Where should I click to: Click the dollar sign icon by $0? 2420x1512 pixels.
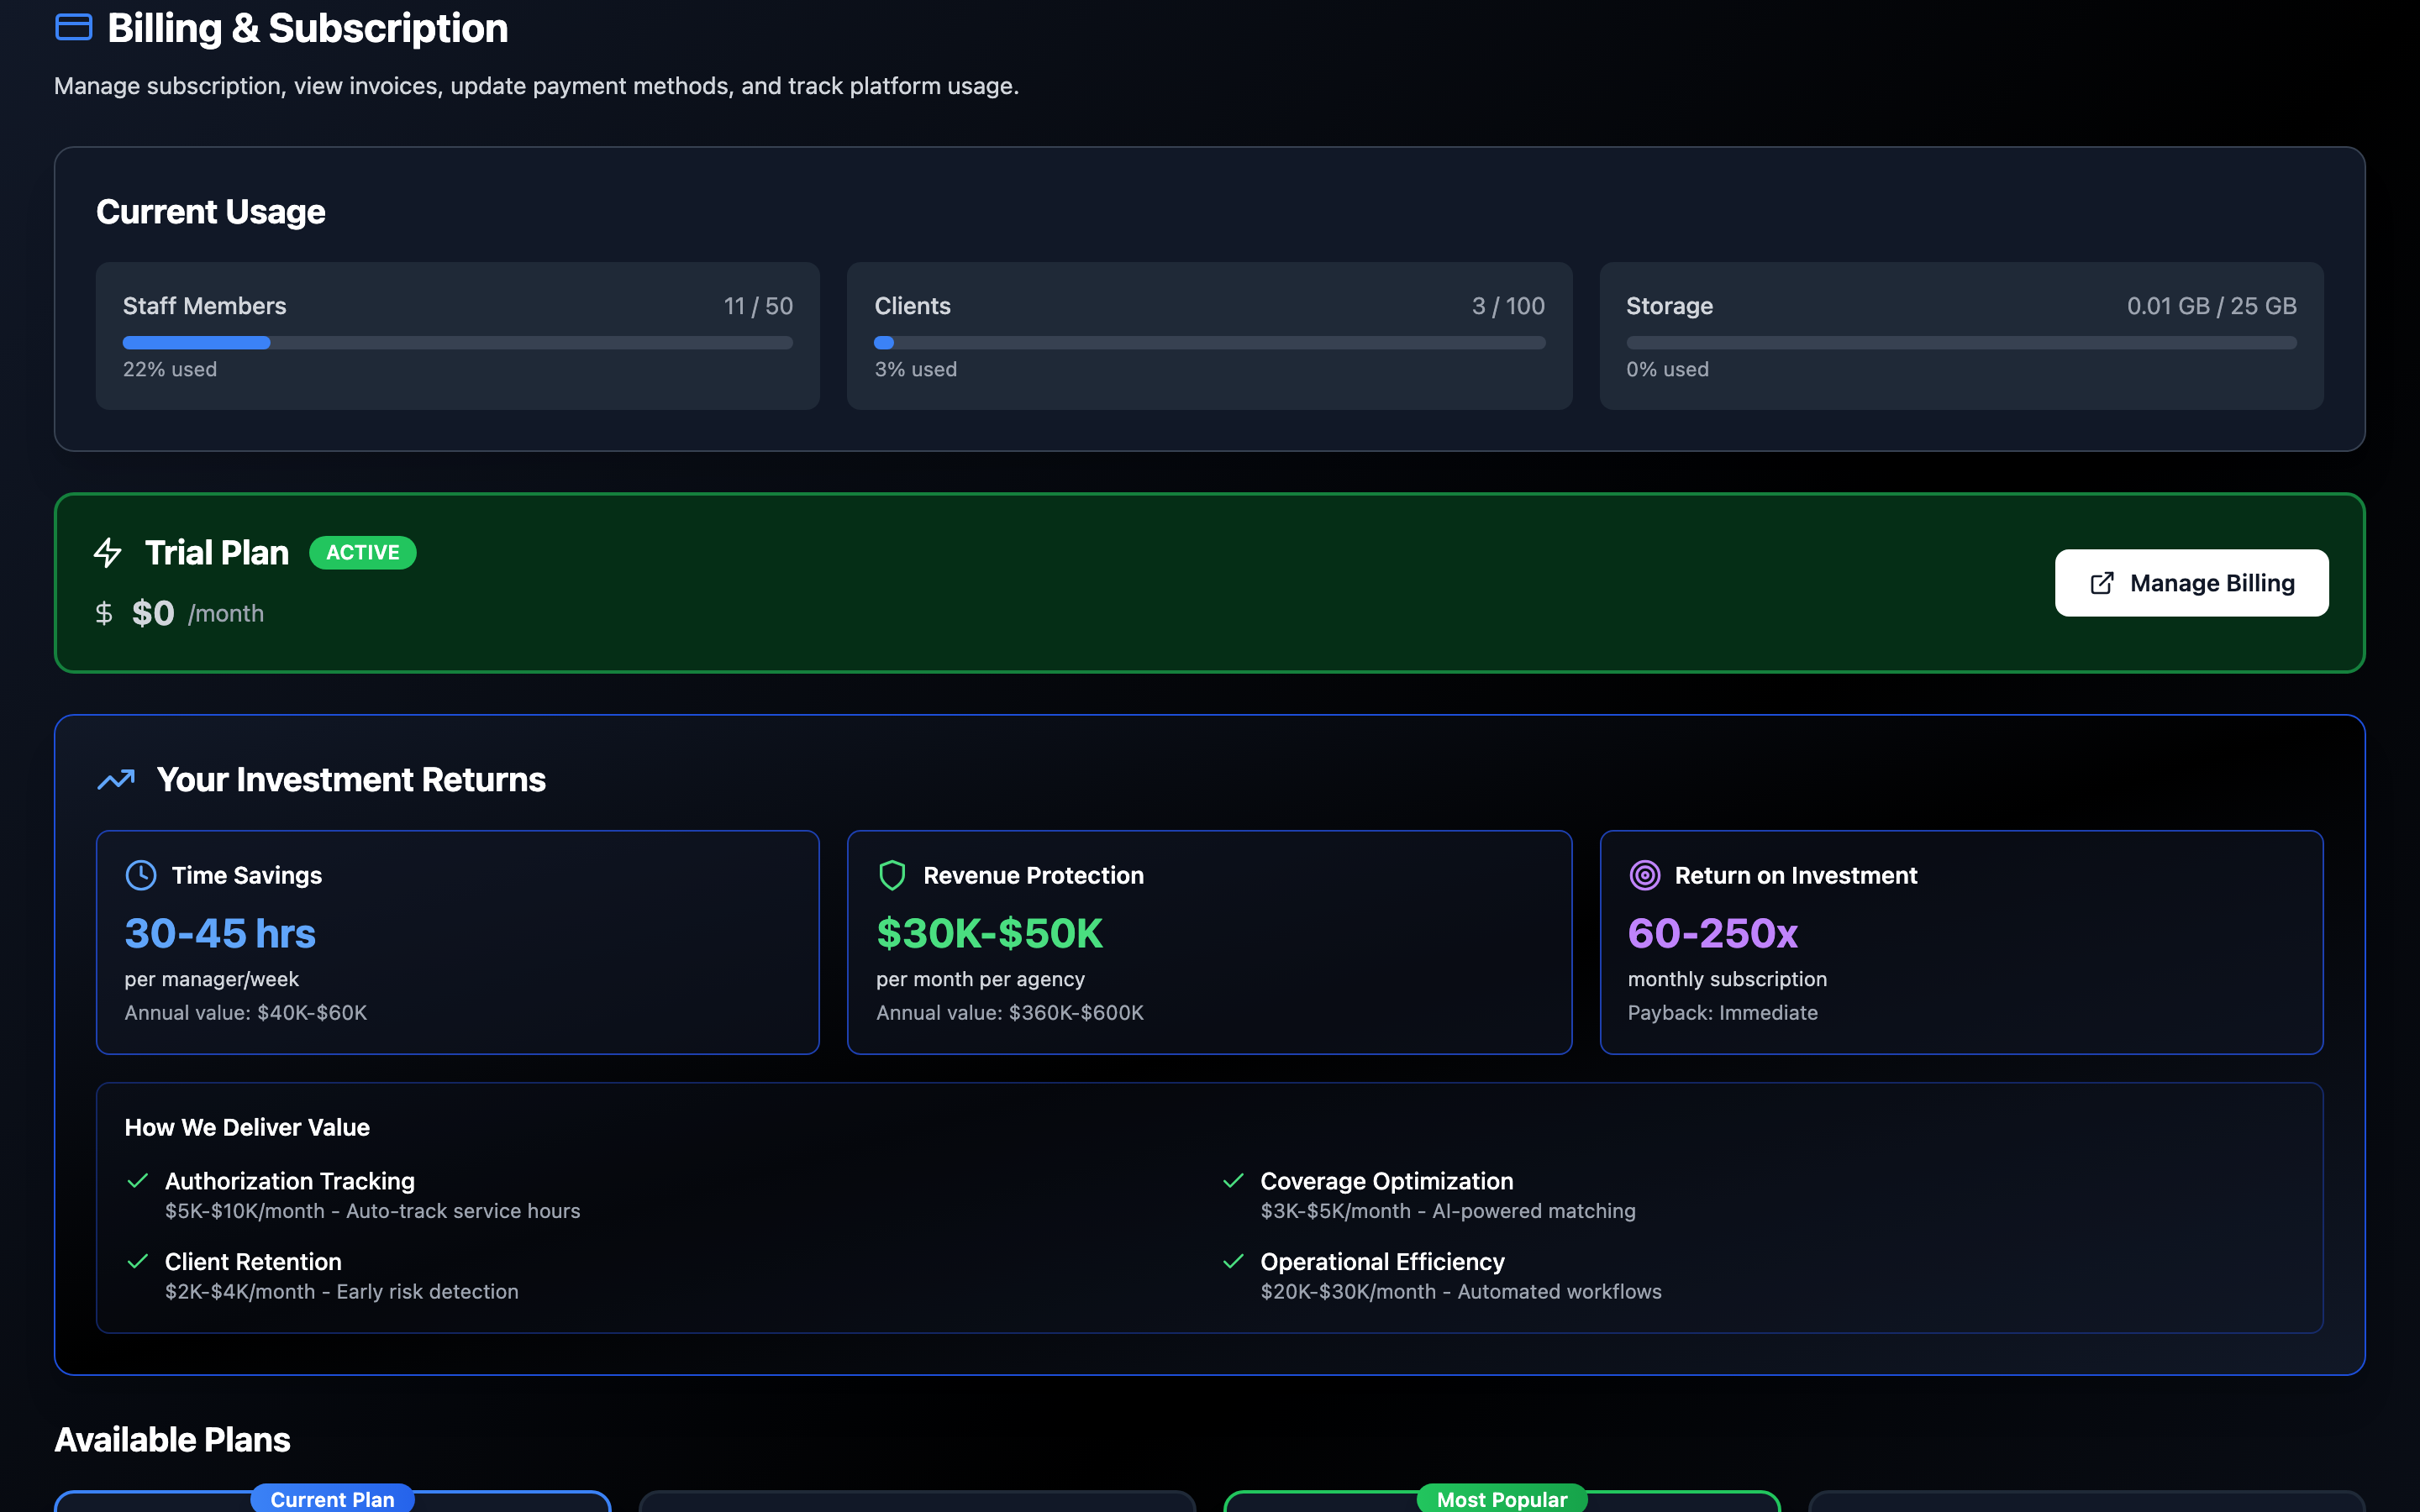(x=104, y=613)
